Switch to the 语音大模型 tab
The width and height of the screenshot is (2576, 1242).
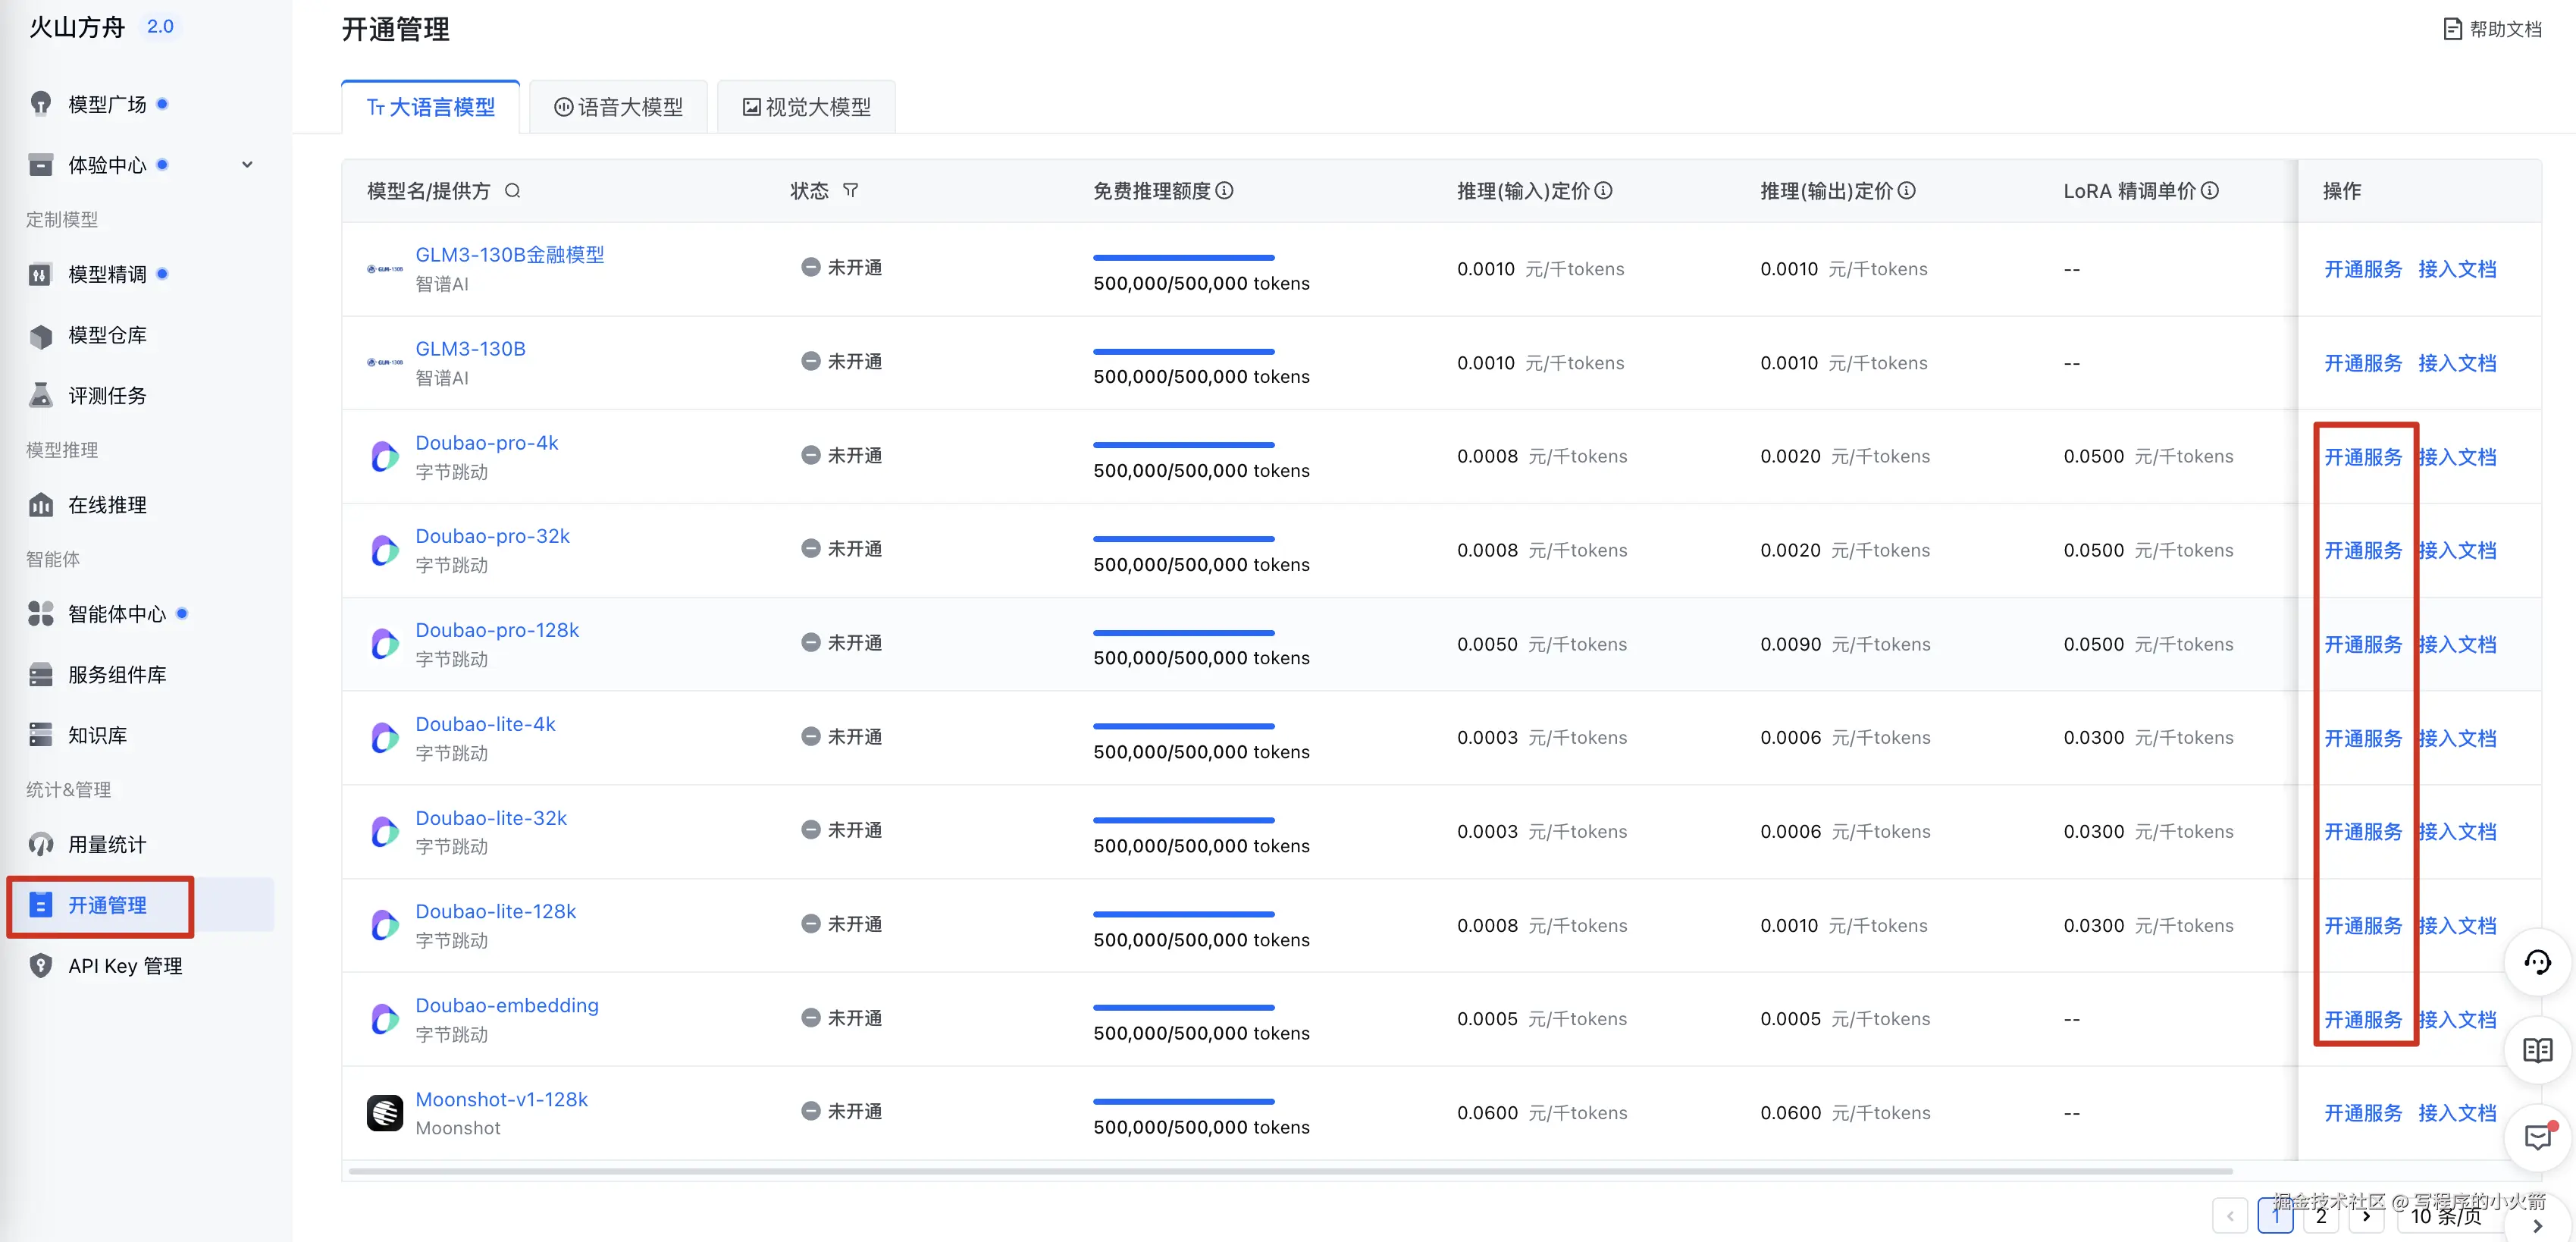click(619, 107)
